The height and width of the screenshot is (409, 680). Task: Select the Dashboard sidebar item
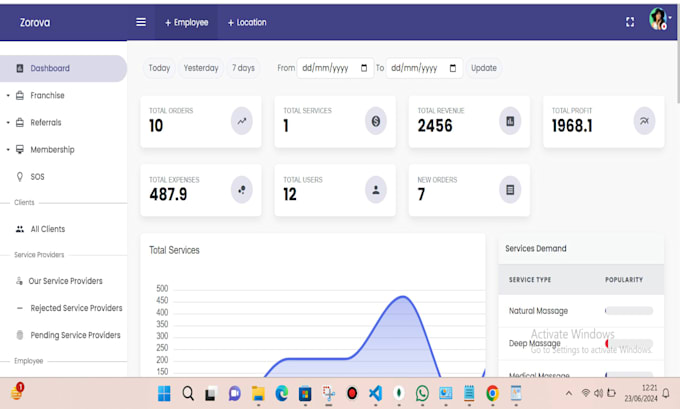click(x=63, y=69)
